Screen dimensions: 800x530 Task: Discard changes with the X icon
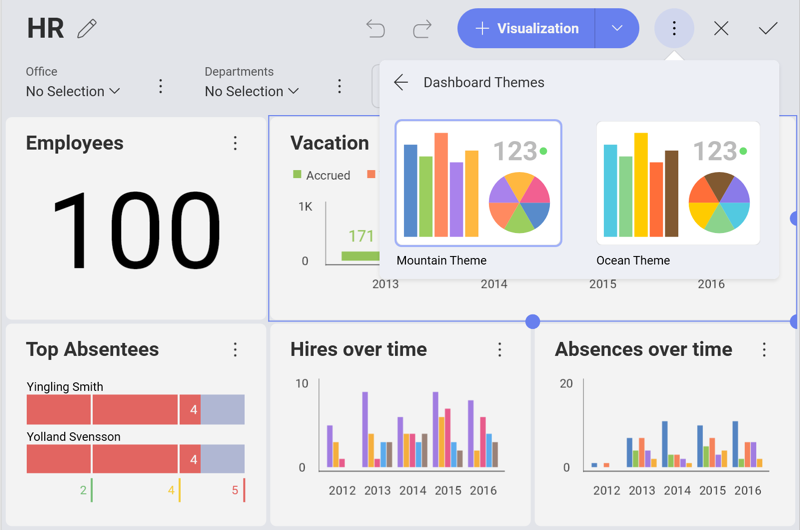pyautogui.click(x=721, y=29)
